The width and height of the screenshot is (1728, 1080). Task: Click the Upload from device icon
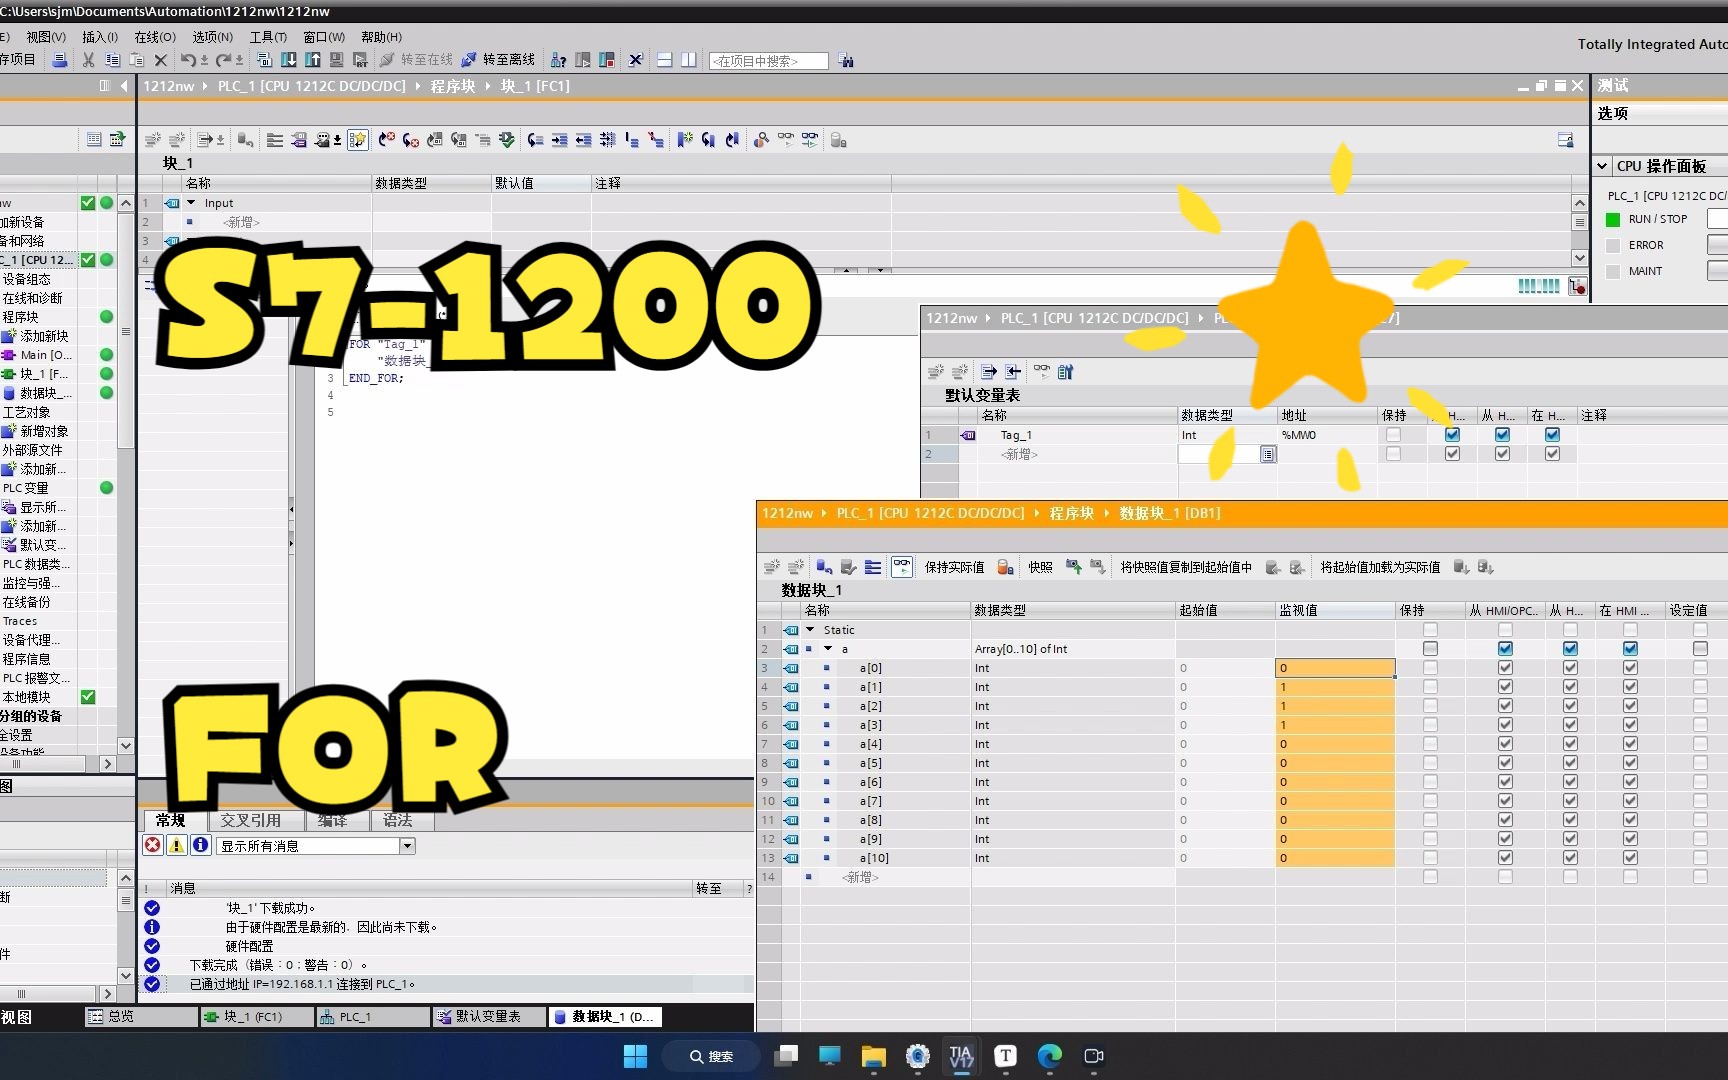pyautogui.click(x=313, y=60)
